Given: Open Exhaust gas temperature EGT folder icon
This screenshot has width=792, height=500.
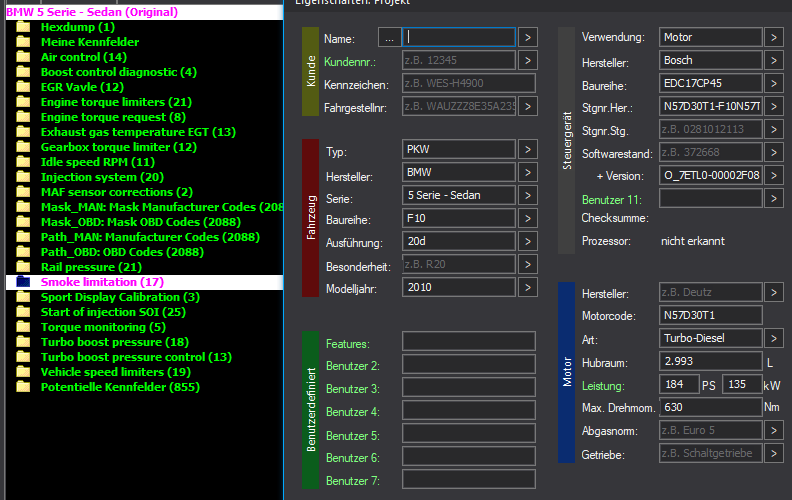Looking at the screenshot, I should 23,132.
